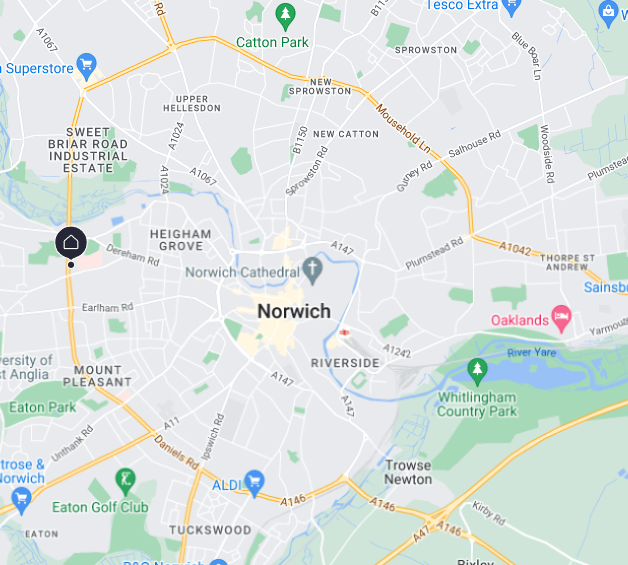Click the Eaton Golf Club marker

click(125, 482)
